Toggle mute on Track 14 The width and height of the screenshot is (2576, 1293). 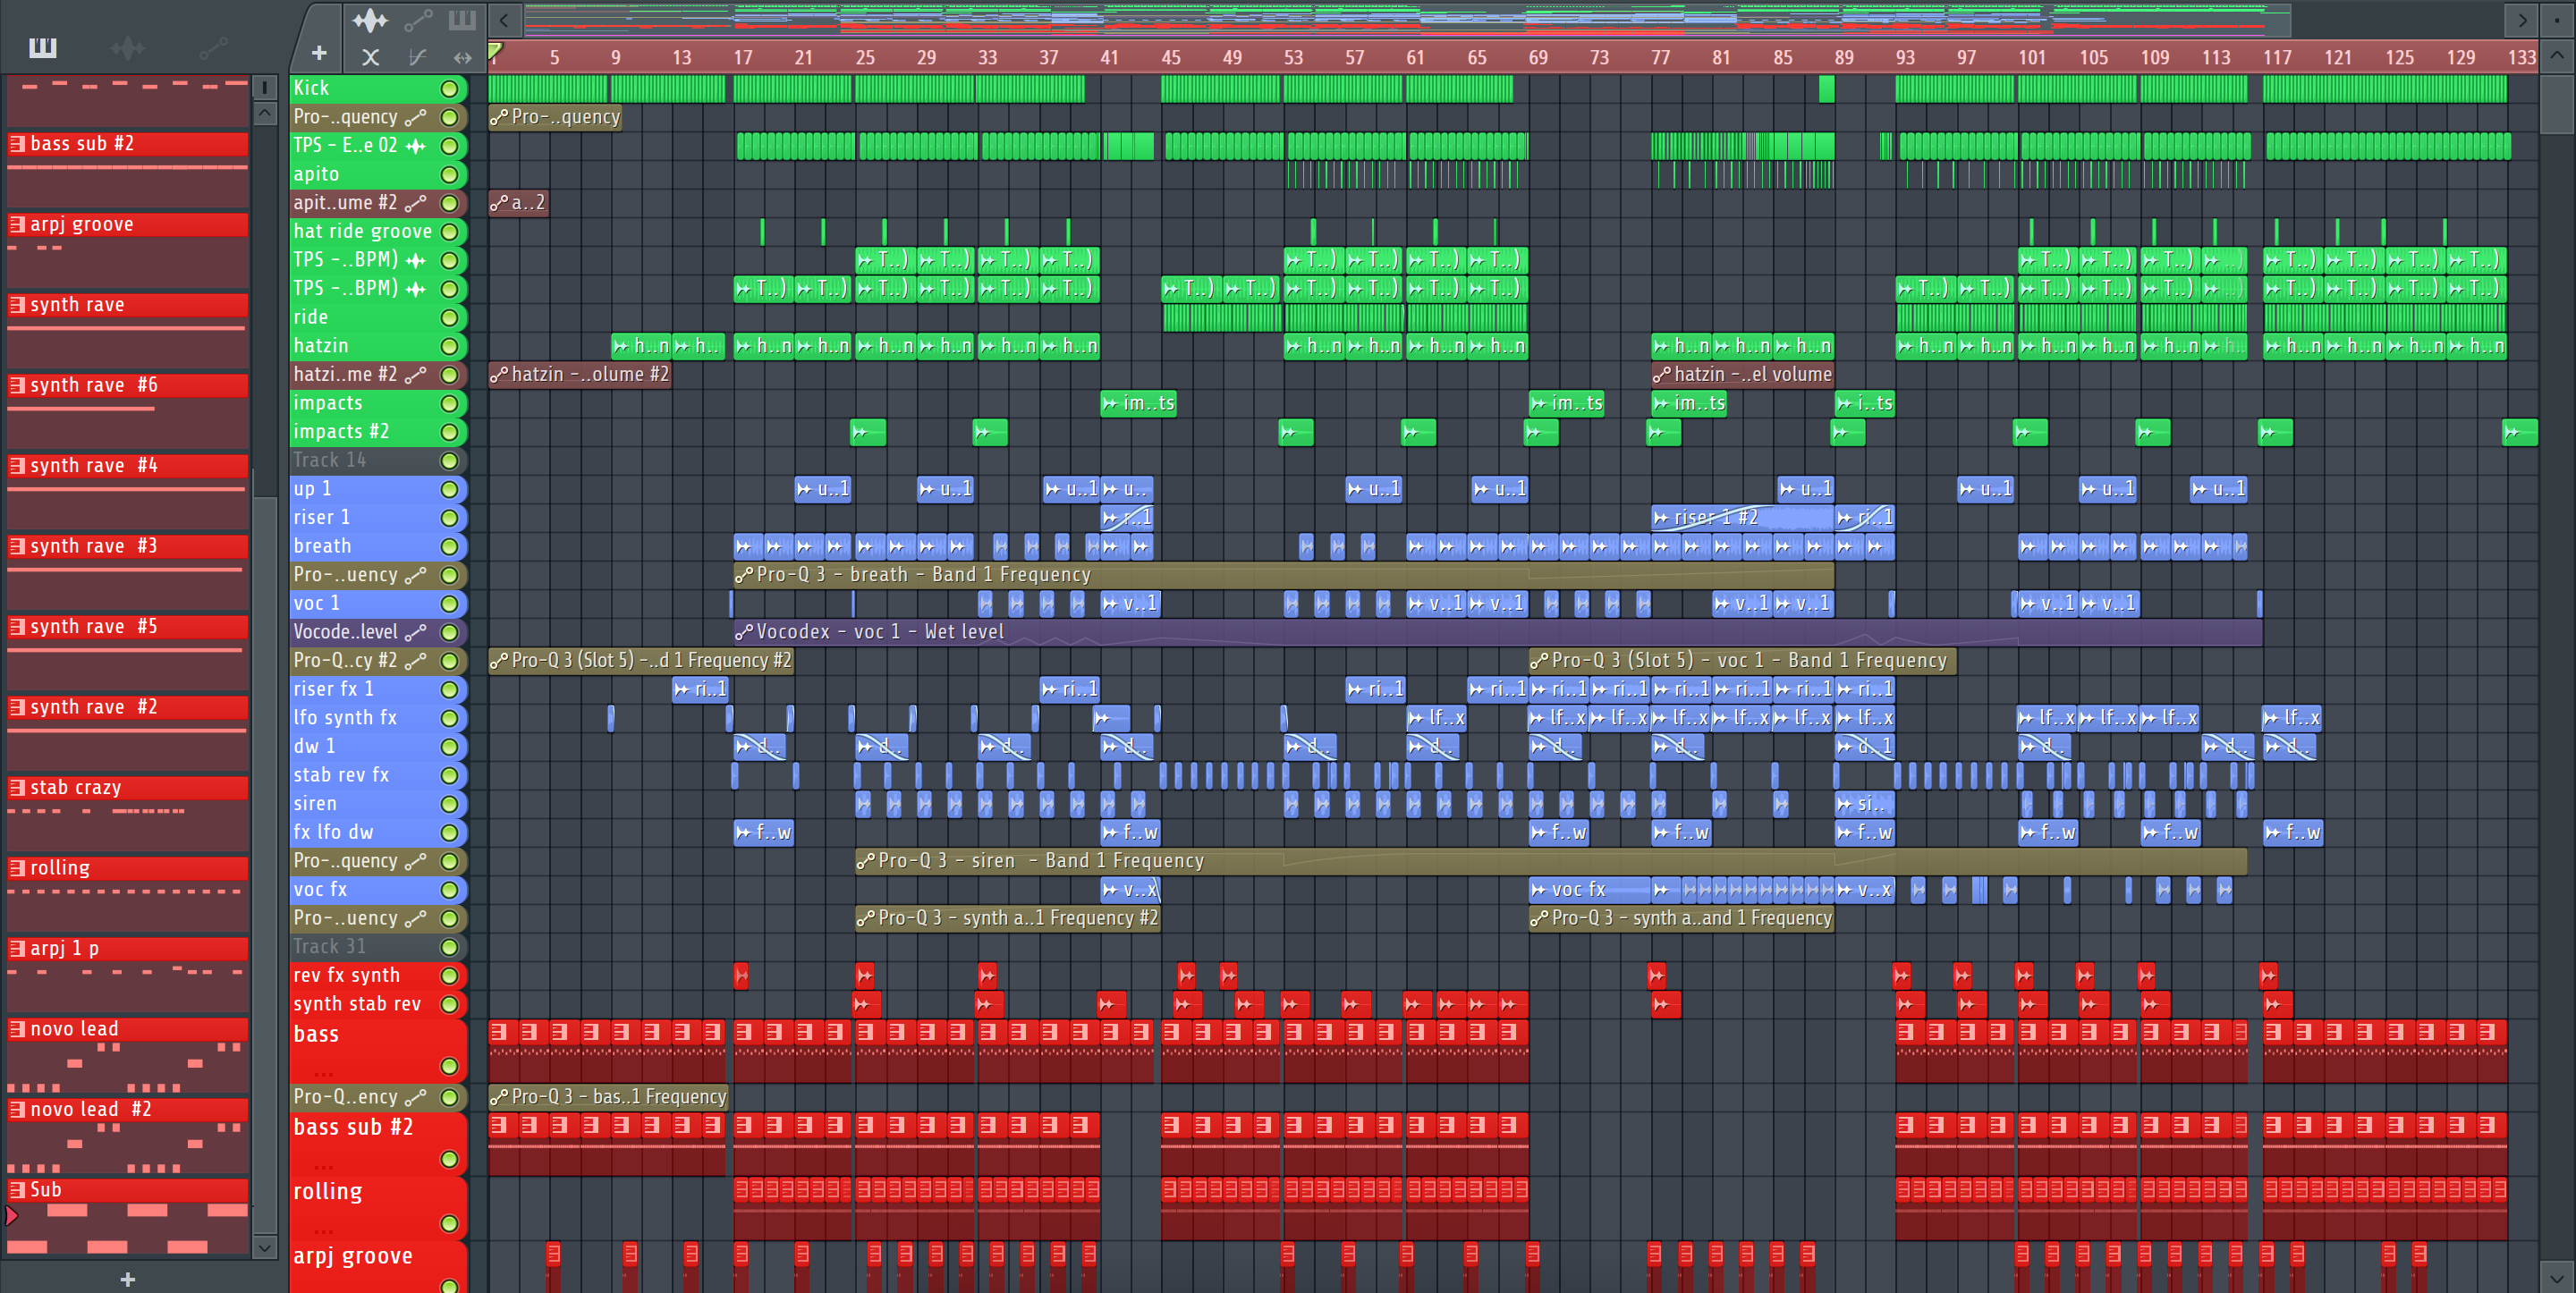point(450,461)
